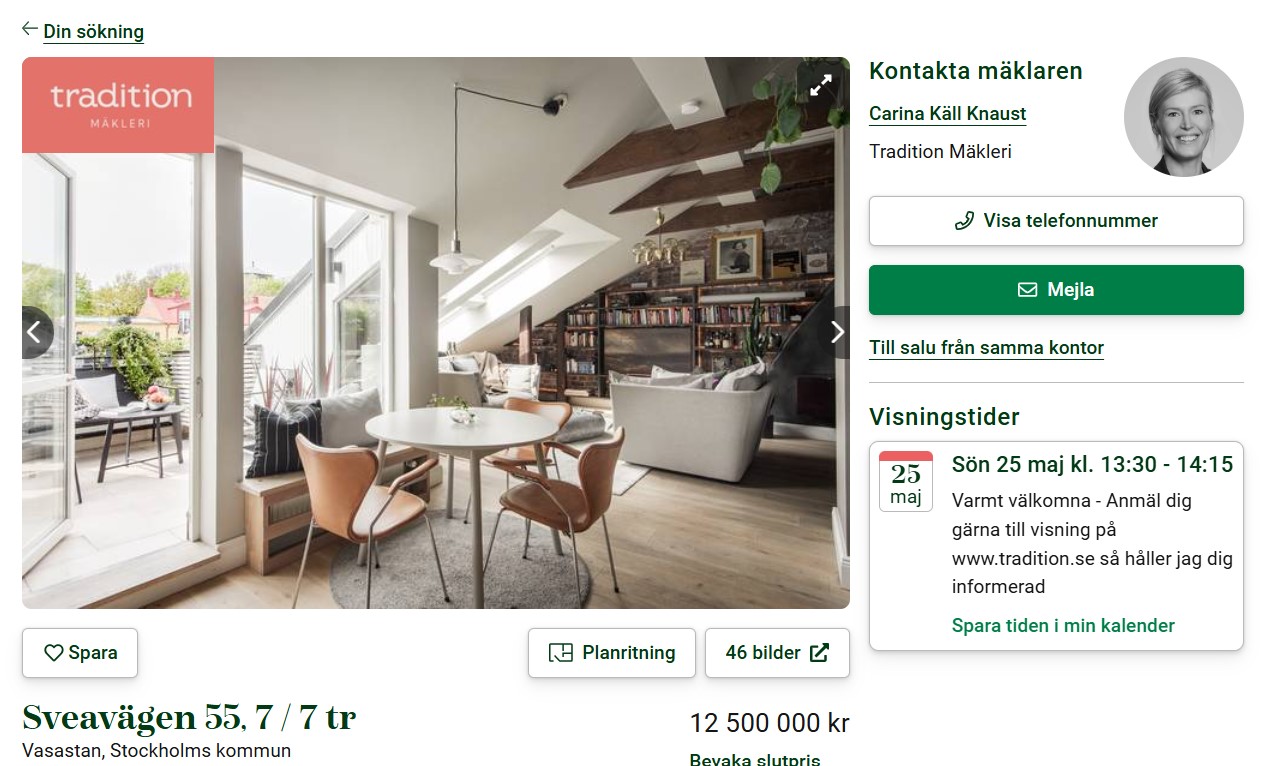The height and width of the screenshot is (766, 1276).
Task: Click the phone icon in Visa telefonnummer
Action: click(964, 221)
